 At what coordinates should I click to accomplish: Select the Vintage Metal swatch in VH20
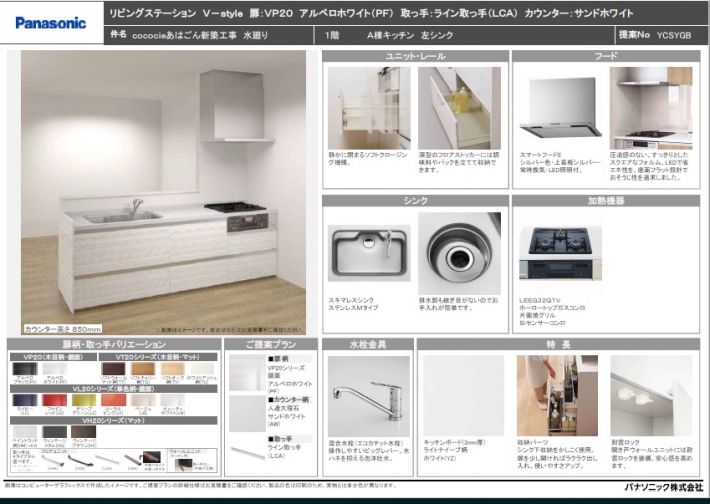54,432
